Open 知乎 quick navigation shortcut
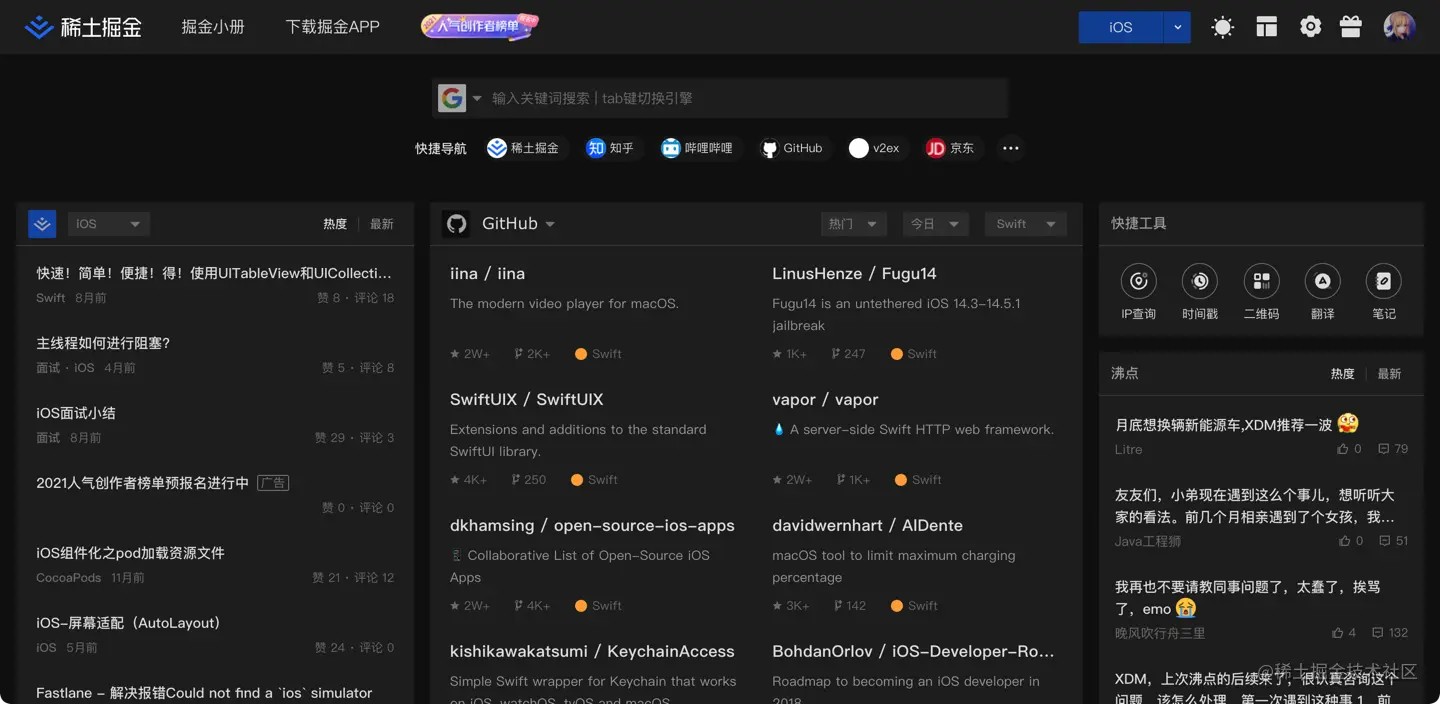 click(x=611, y=148)
